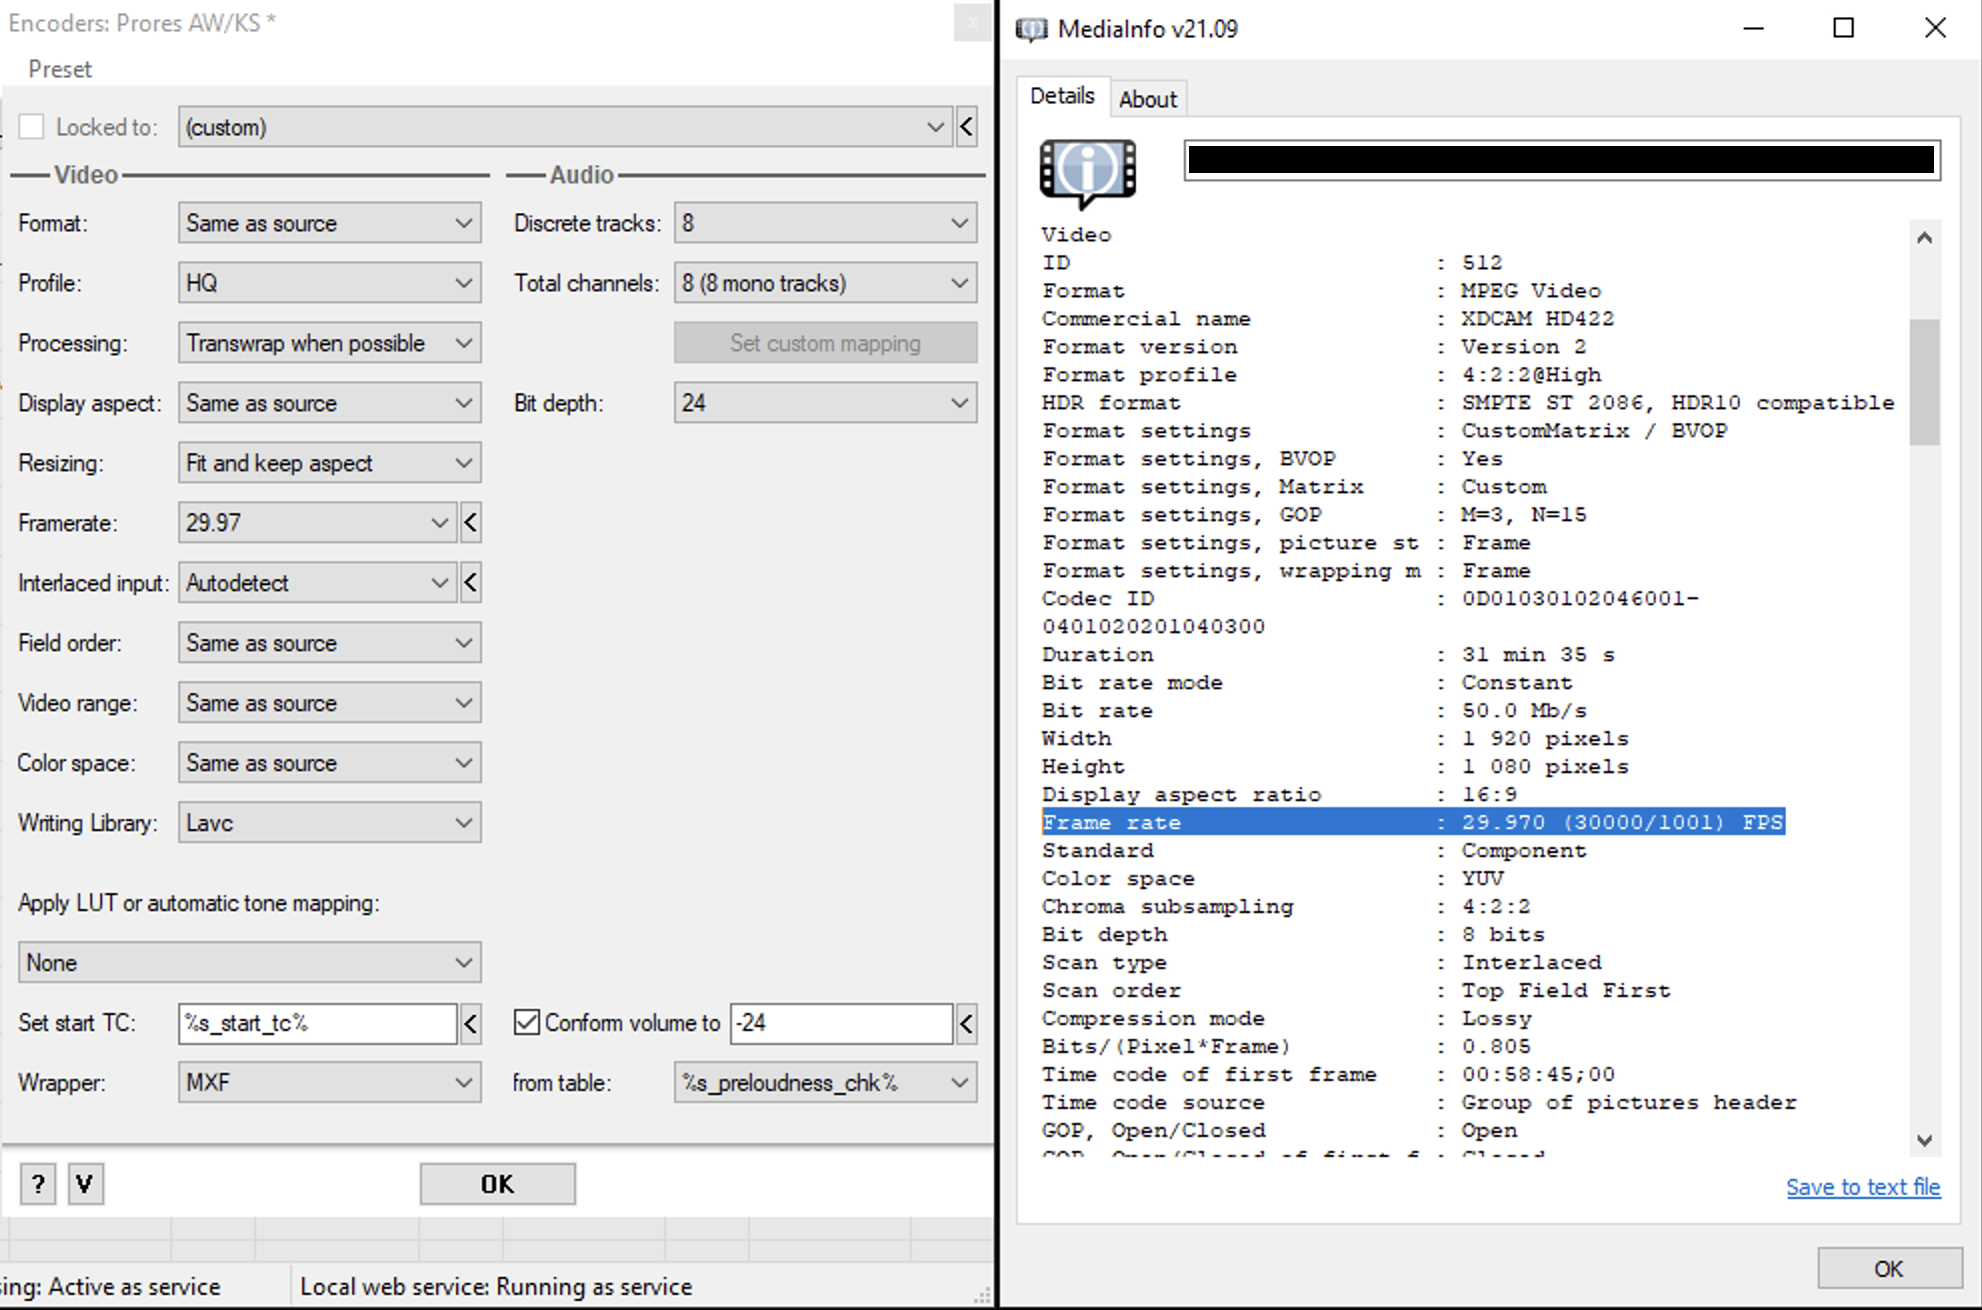
Task: Select the Duration 31 min 35 s row
Action: pos(1328,654)
